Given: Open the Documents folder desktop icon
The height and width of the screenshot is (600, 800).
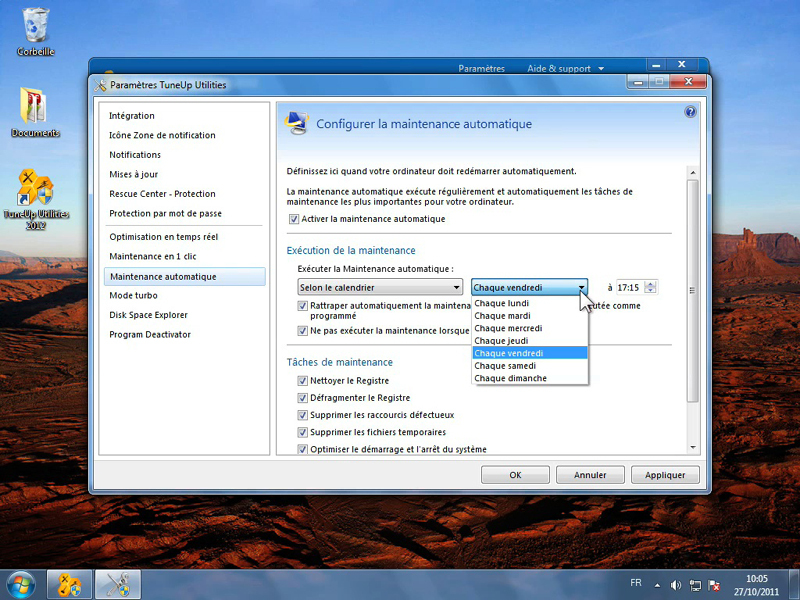Looking at the screenshot, I should click(x=35, y=112).
